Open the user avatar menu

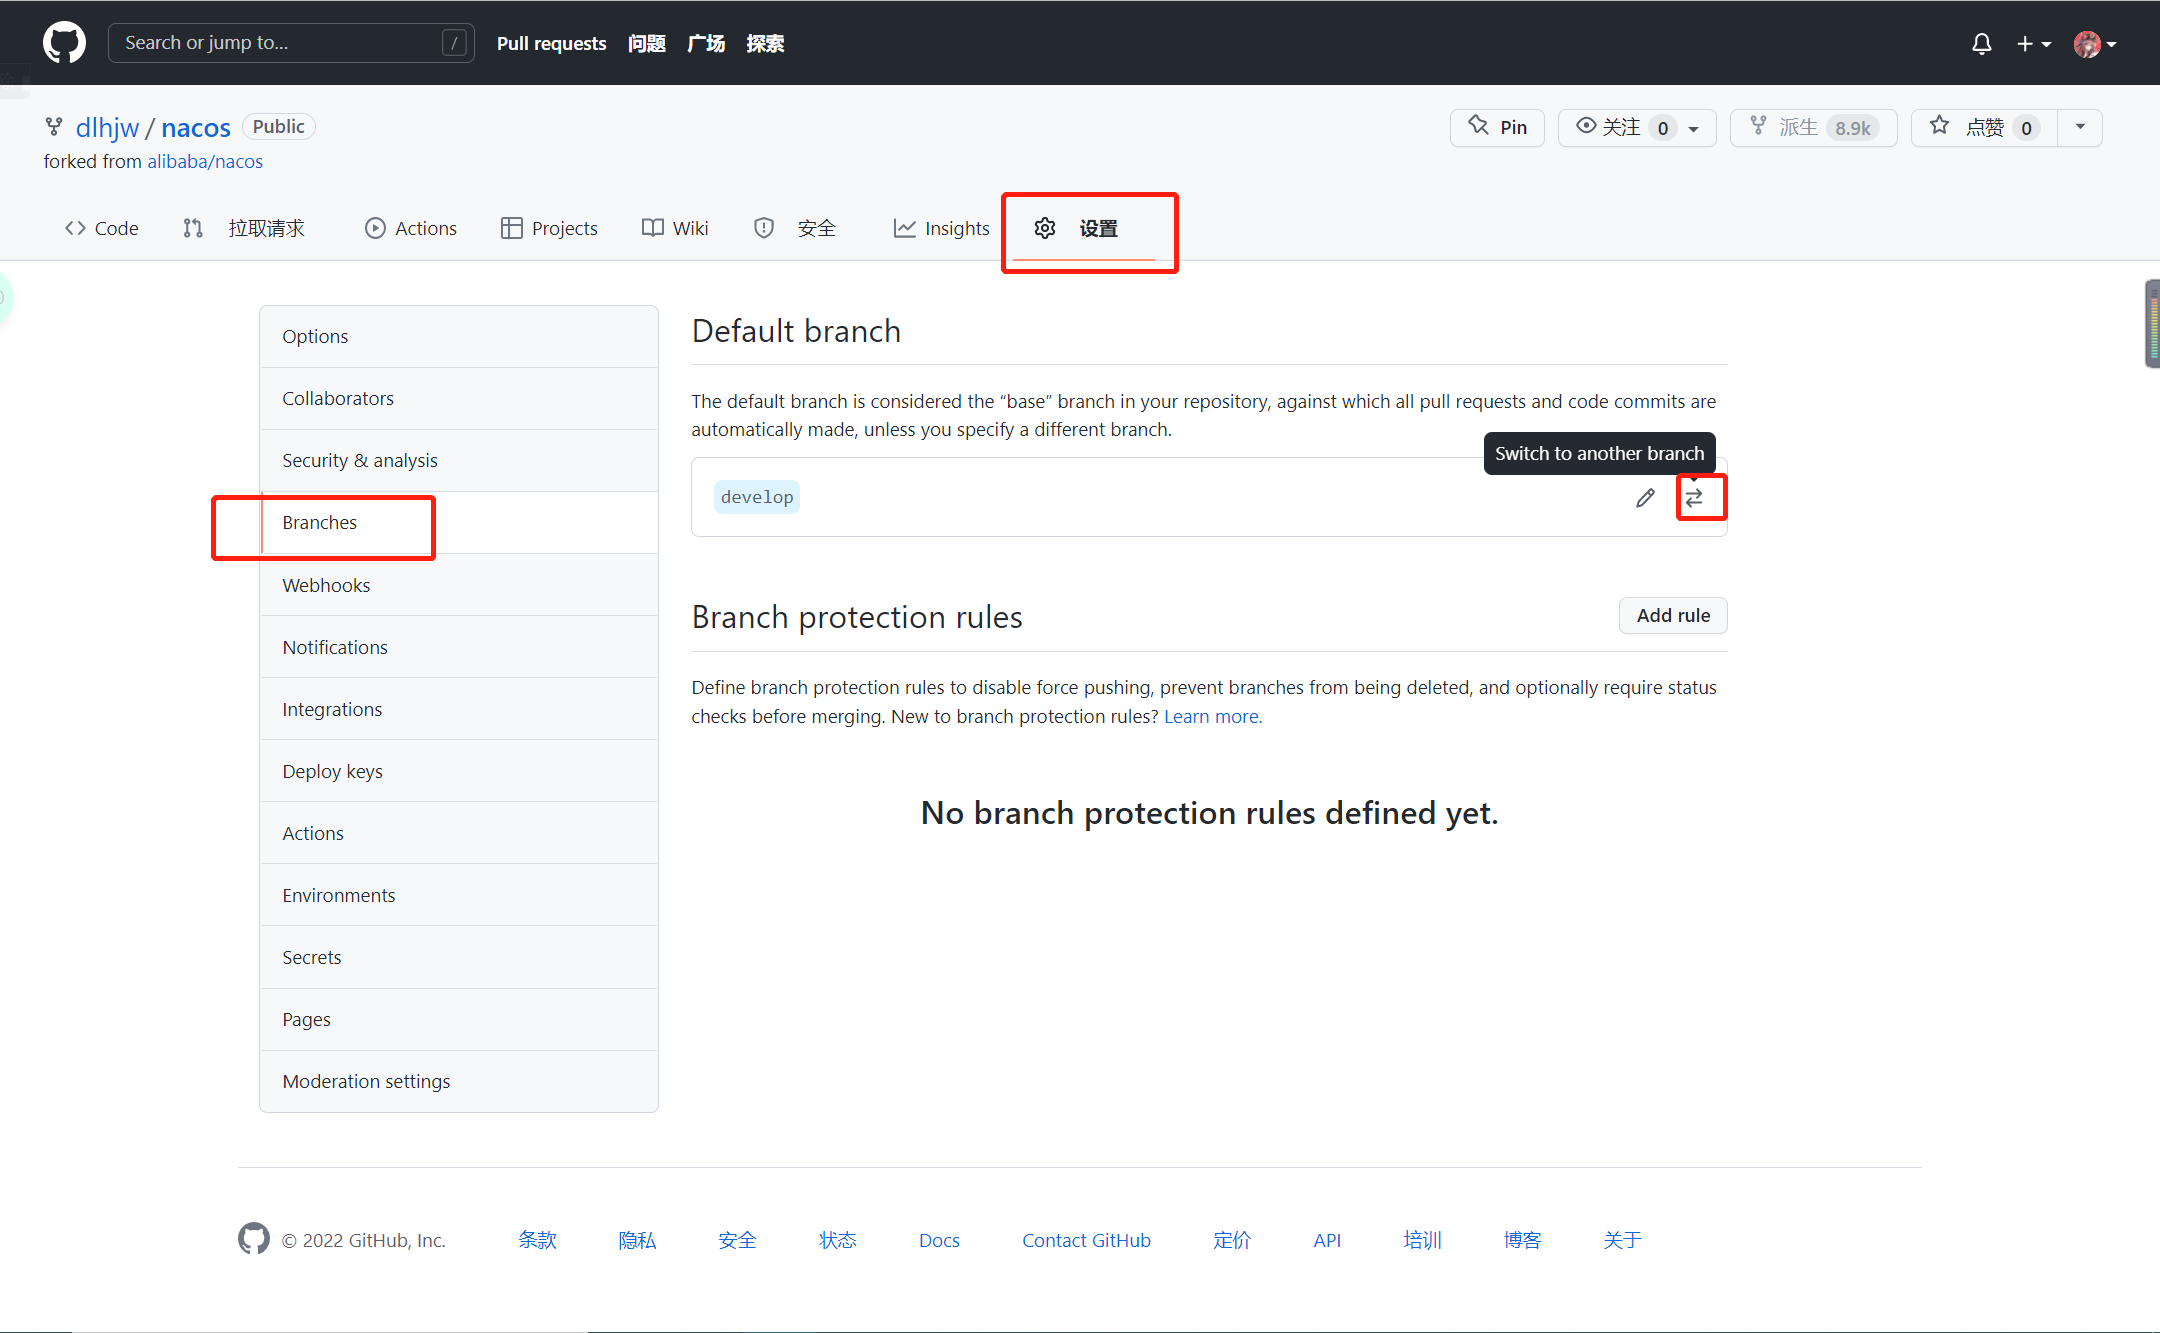(x=2095, y=44)
